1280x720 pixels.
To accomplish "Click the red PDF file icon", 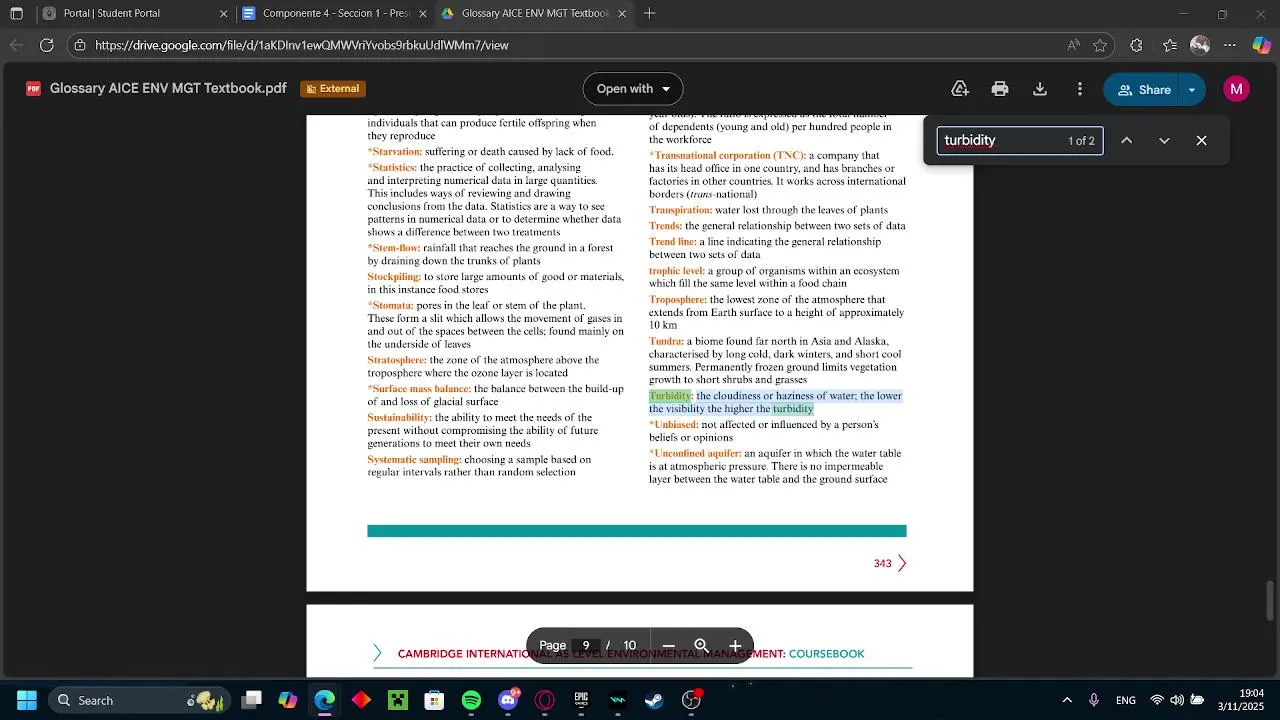I will point(34,89).
